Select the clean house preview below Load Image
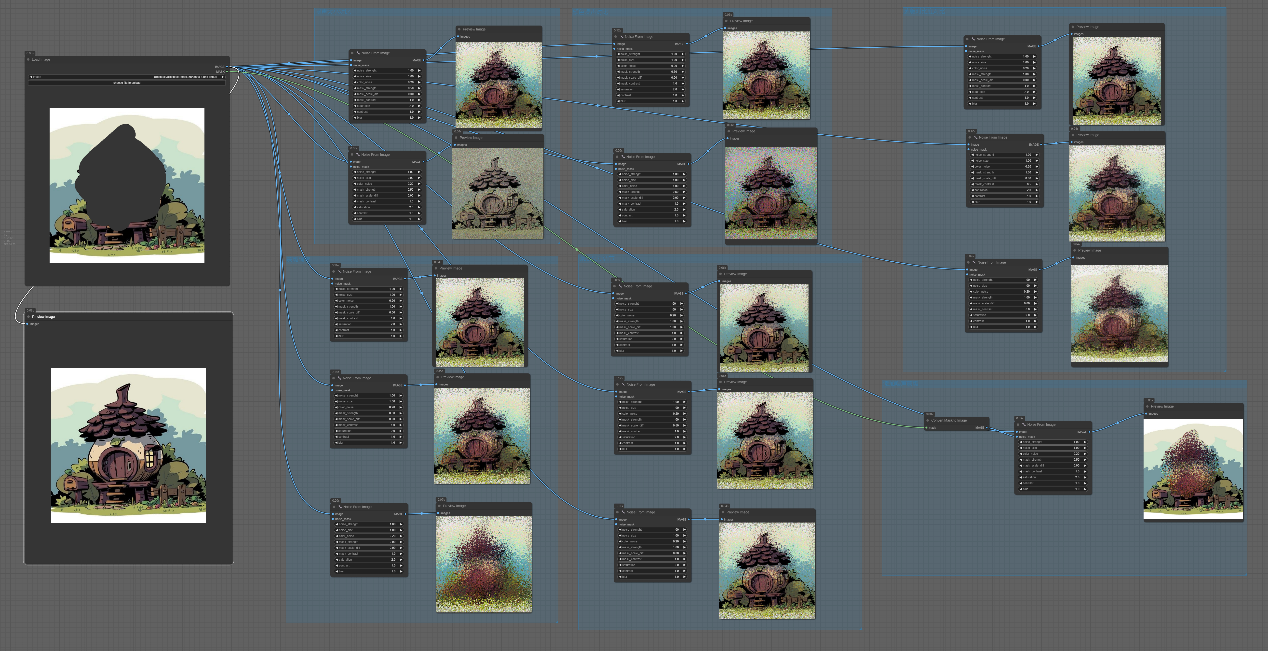This screenshot has height=651, width=1268. (128, 445)
